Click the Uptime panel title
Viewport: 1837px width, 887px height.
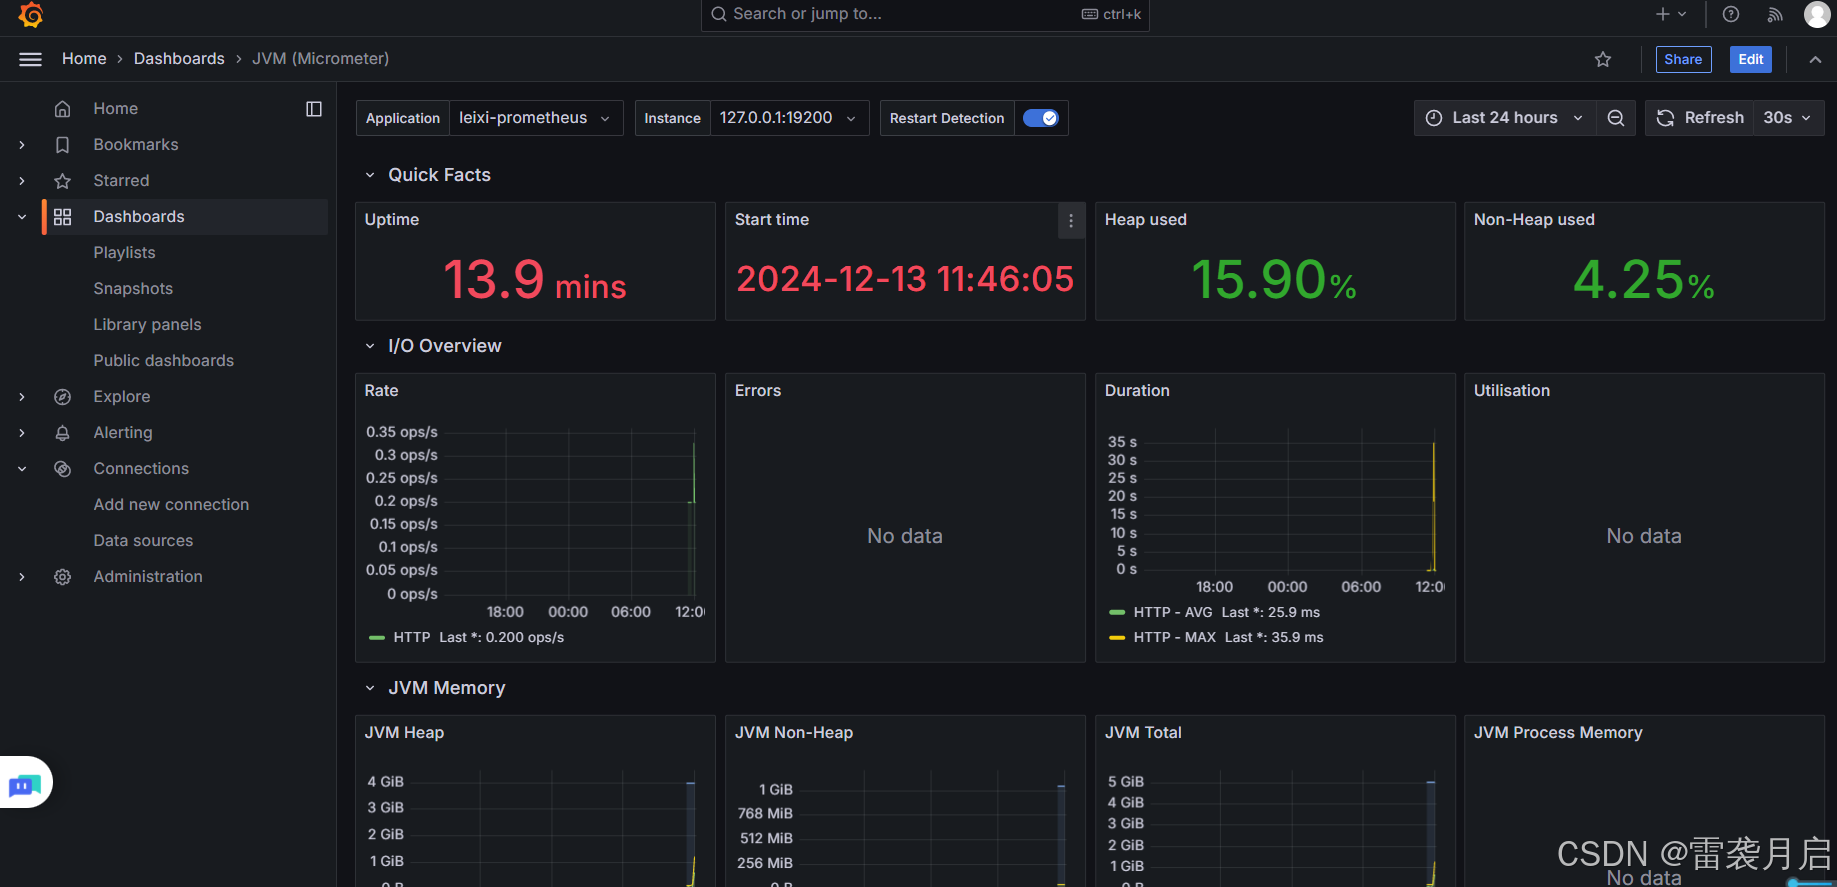pyautogui.click(x=392, y=220)
